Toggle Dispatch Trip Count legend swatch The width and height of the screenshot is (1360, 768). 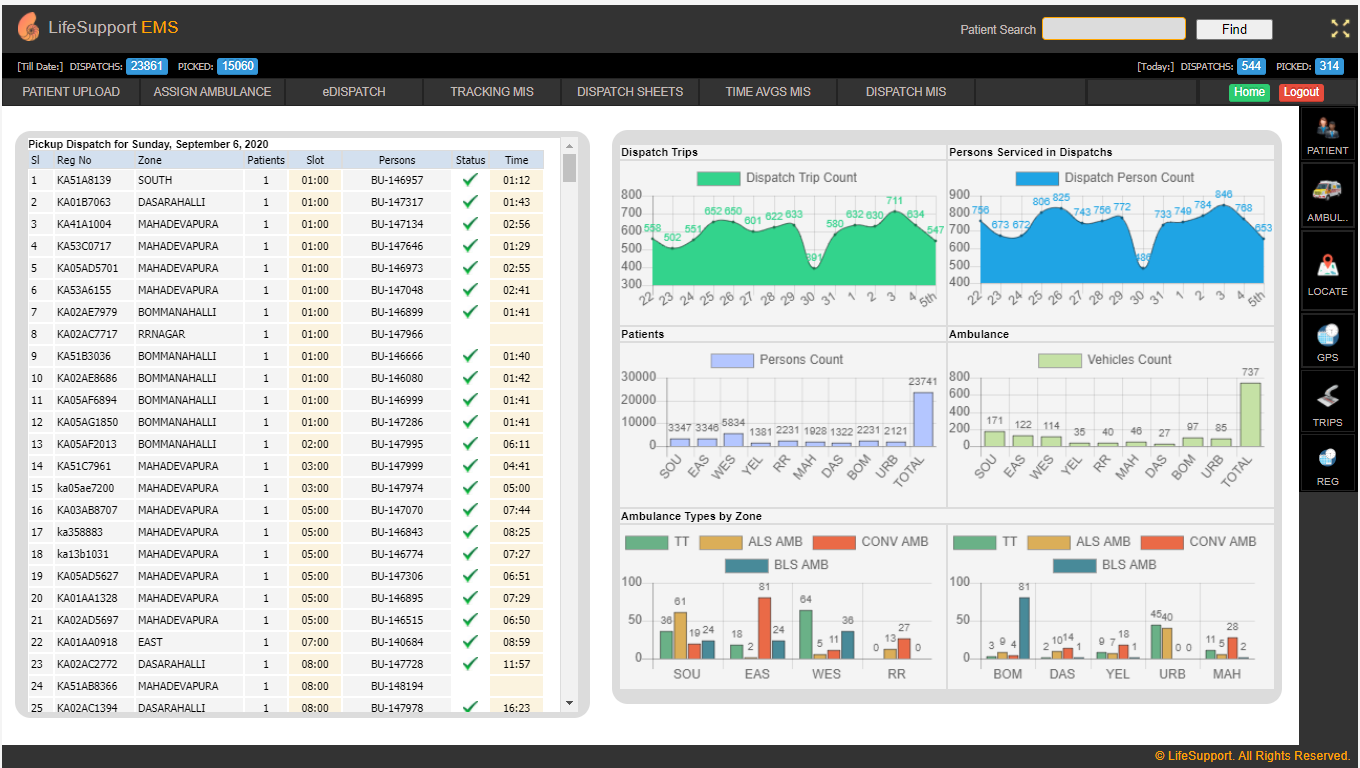coord(718,178)
